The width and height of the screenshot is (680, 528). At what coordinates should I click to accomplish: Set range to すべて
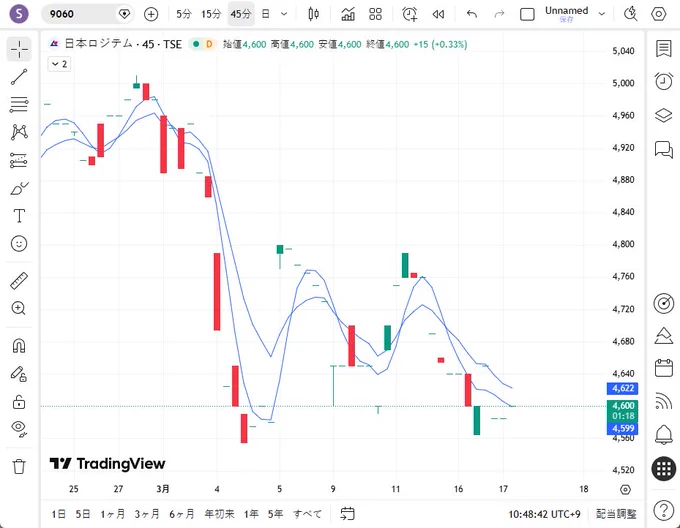point(307,514)
